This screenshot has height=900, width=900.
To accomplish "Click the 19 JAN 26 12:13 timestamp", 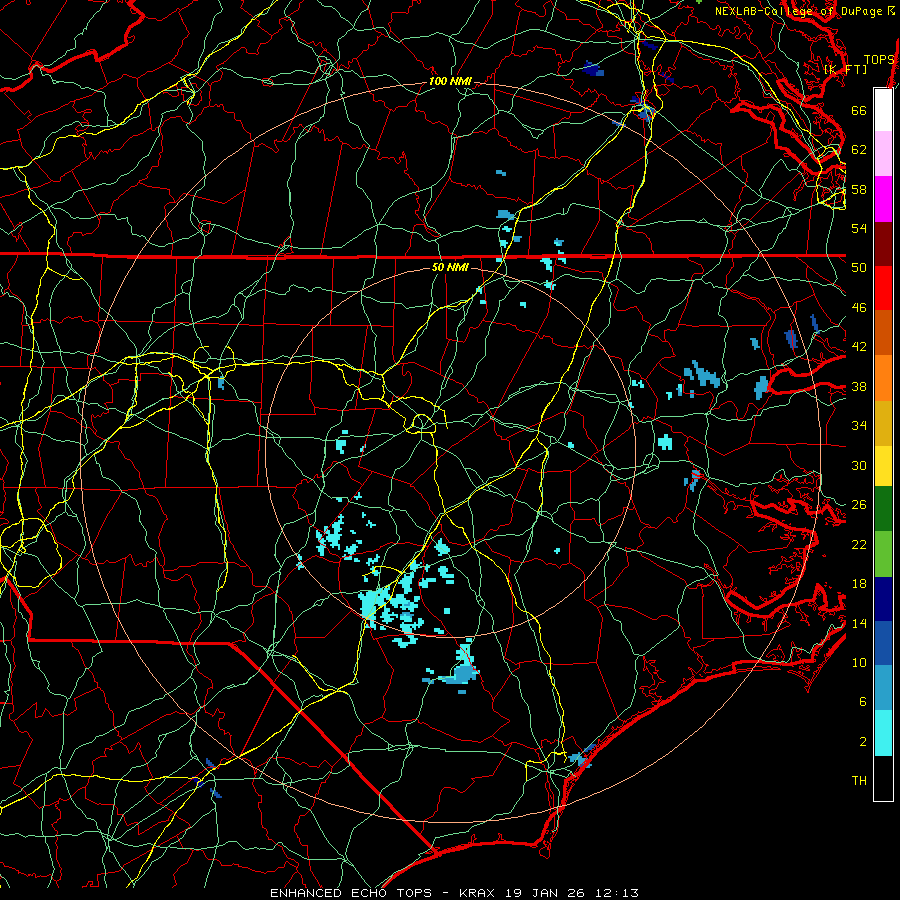I will click(x=572, y=893).
